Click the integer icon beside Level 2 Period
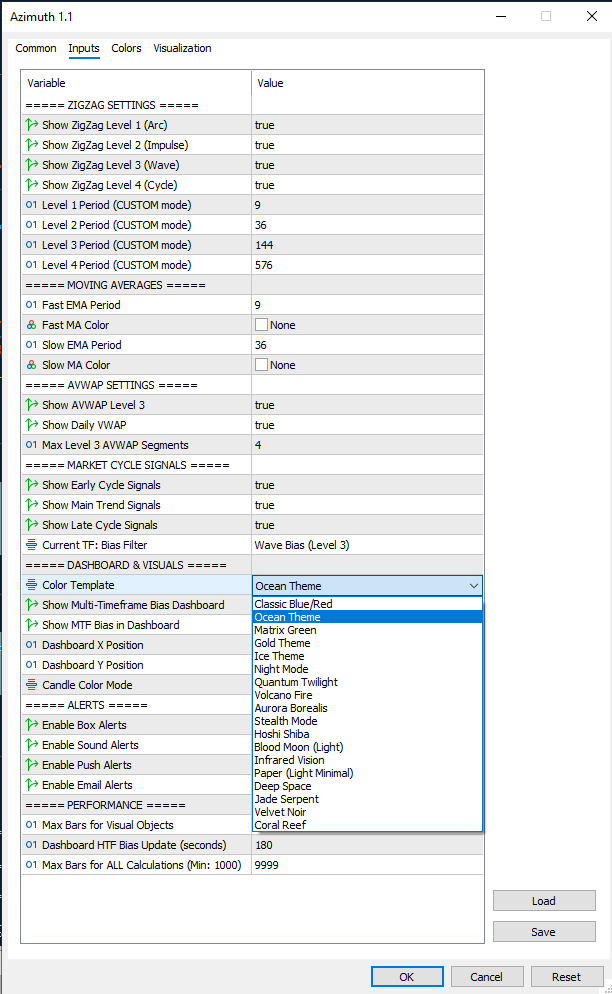Screen dimensions: 612x994 pyautogui.click(x=32, y=225)
